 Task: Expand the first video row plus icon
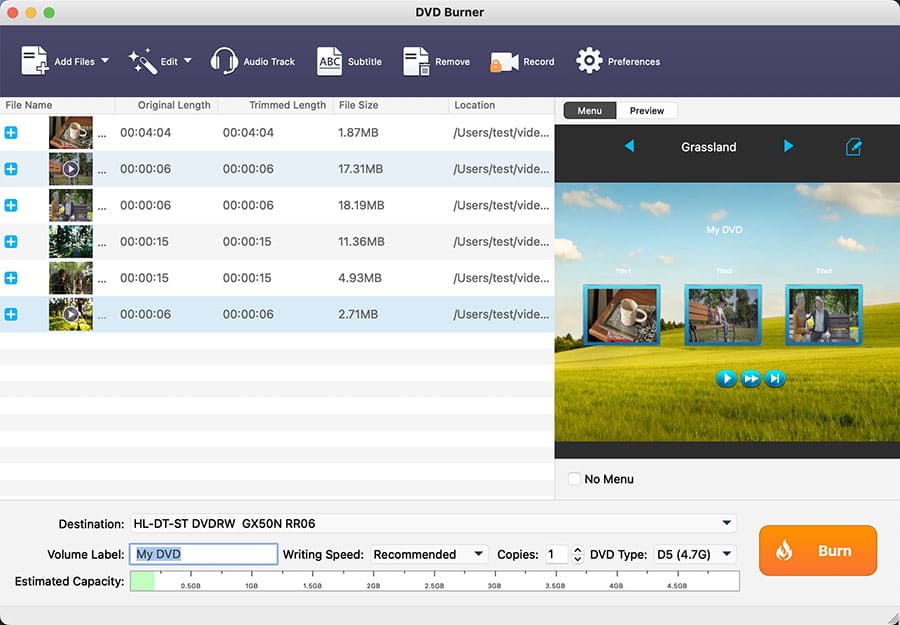pyautogui.click(x=11, y=133)
